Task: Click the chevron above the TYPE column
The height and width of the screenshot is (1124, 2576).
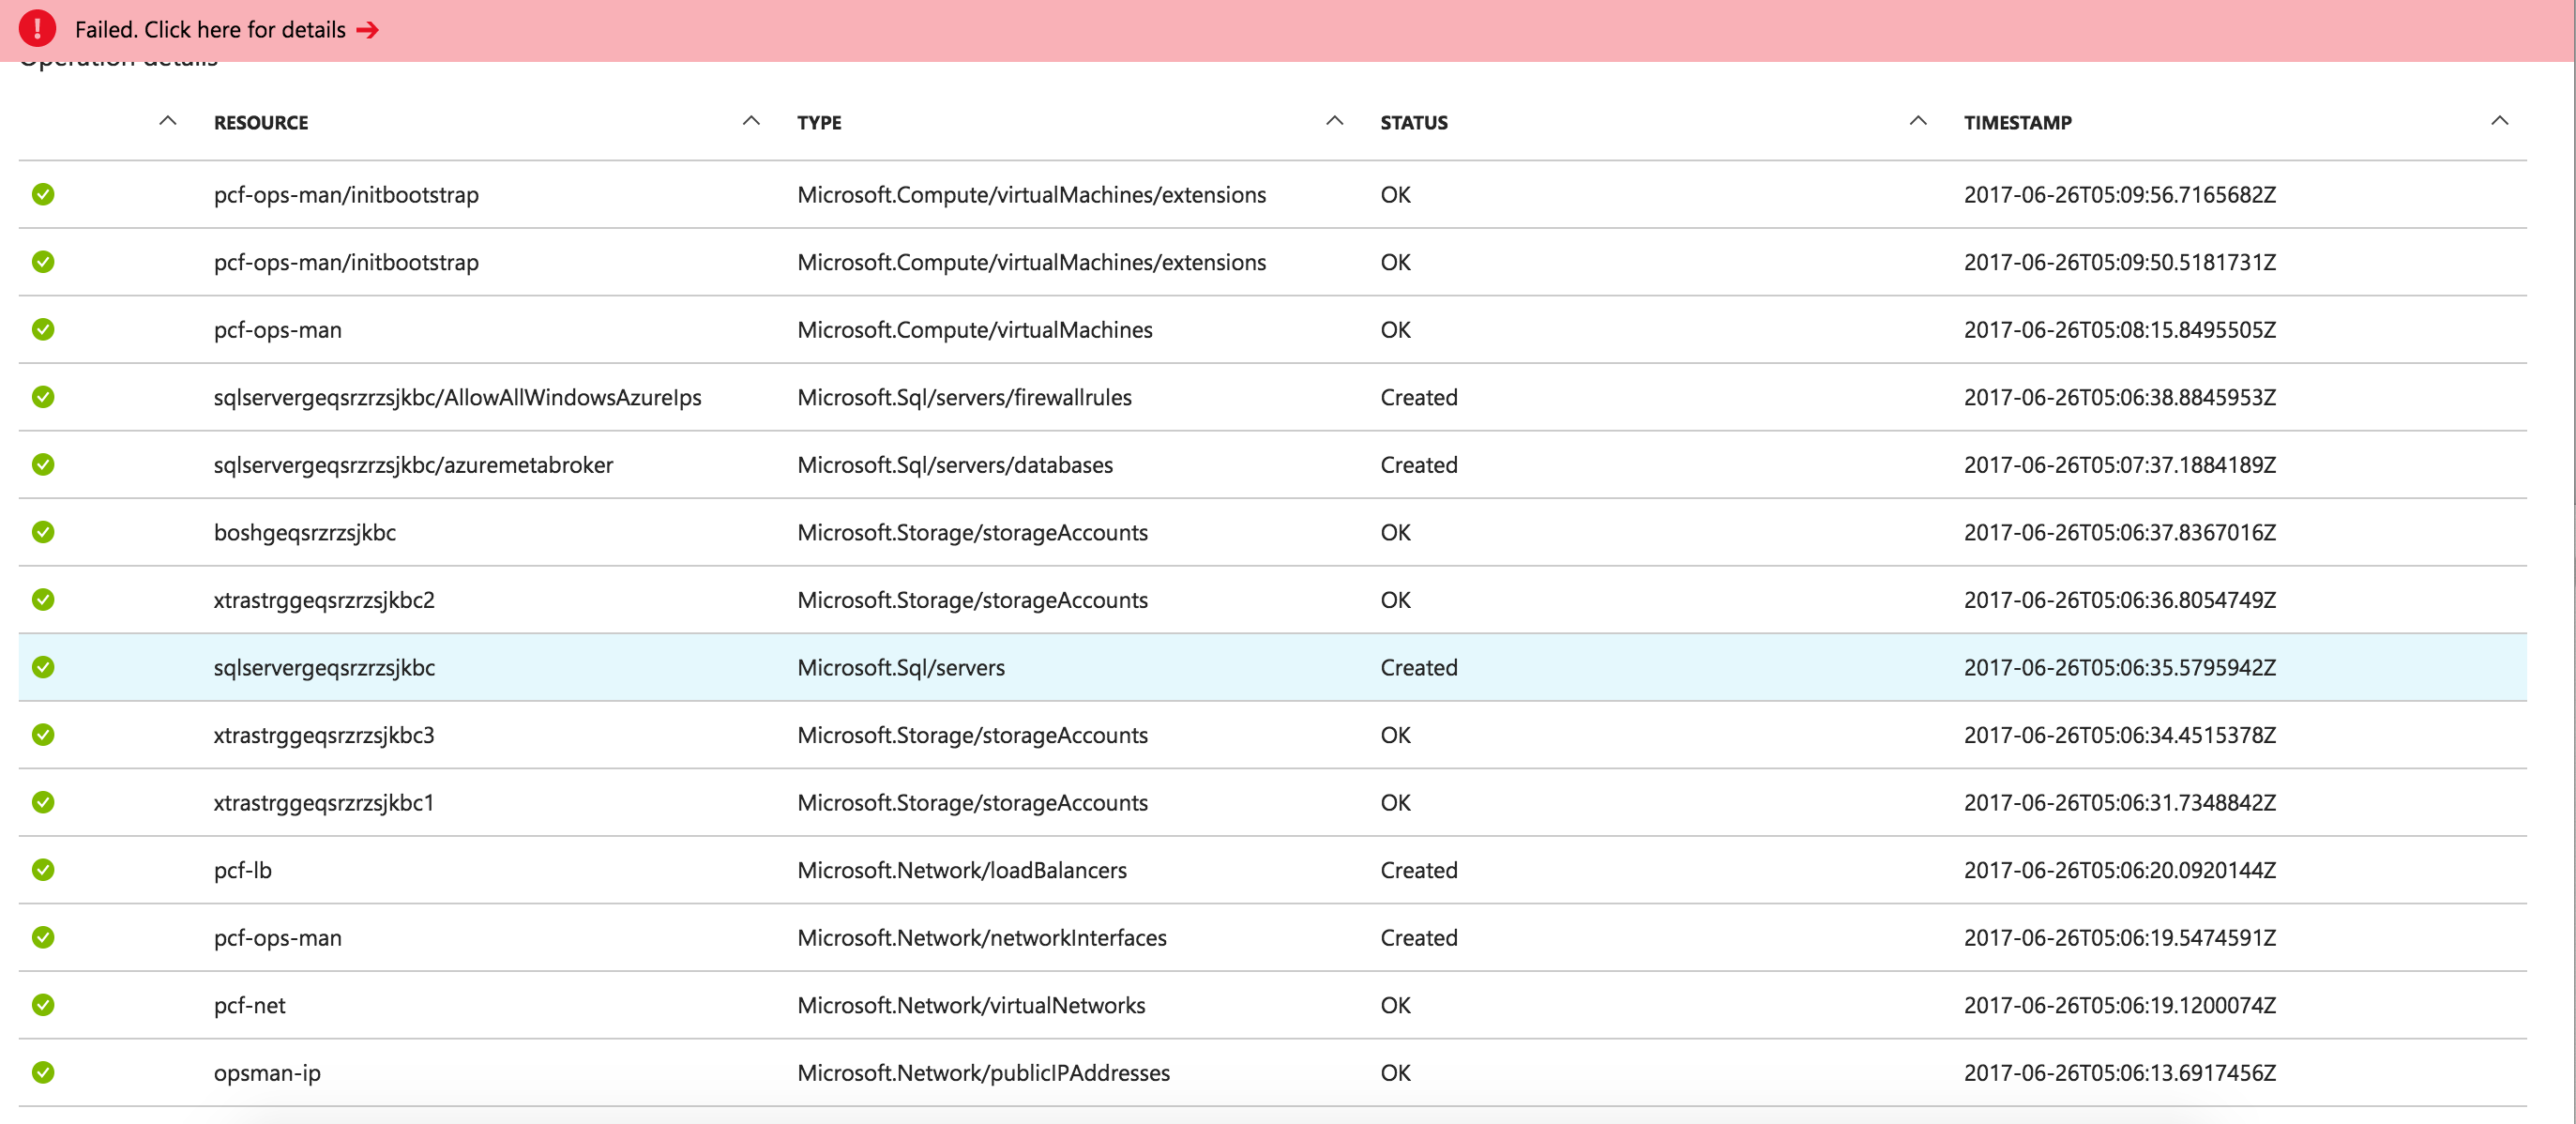Action: [x=751, y=120]
